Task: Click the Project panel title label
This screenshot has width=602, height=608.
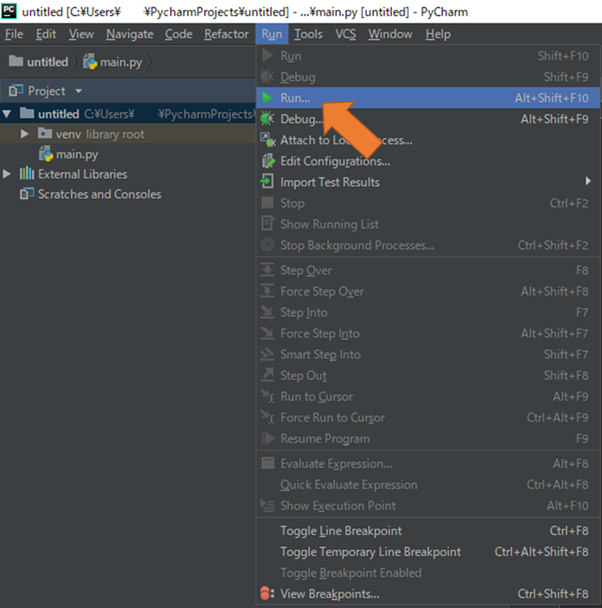Action: pos(47,91)
